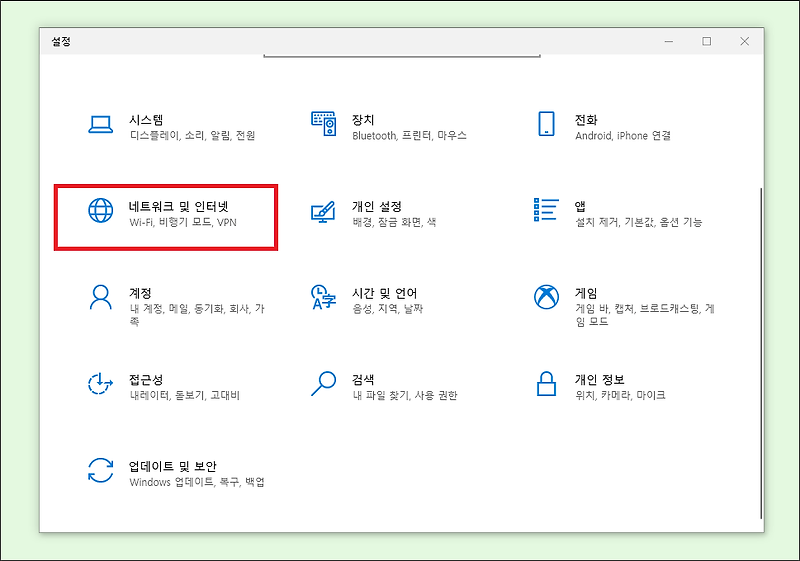The height and width of the screenshot is (561, 800).
Task: Click the 접근성 title text
Action: (146, 379)
